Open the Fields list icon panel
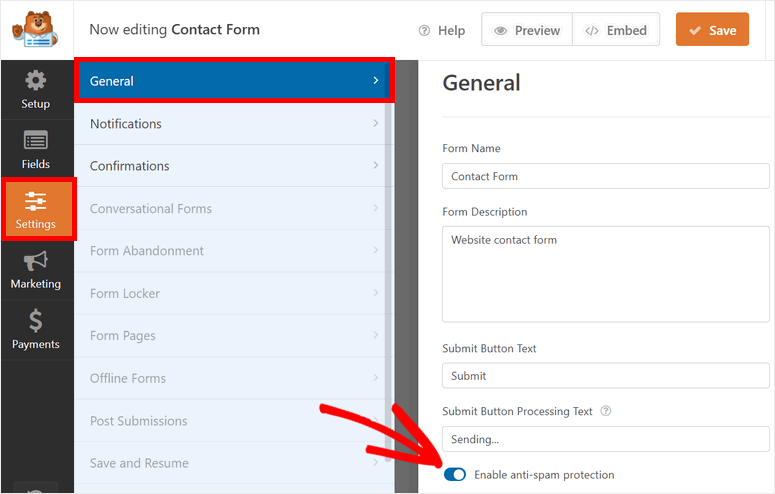Image resolution: width=775 pixels, height=494 pixels. 36,142
